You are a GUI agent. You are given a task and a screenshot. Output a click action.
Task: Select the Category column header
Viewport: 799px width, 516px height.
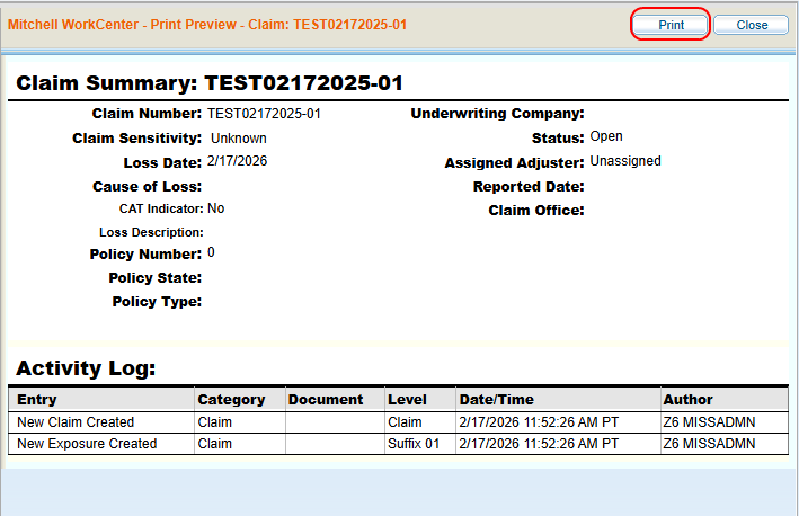click(x=231, y=399)
